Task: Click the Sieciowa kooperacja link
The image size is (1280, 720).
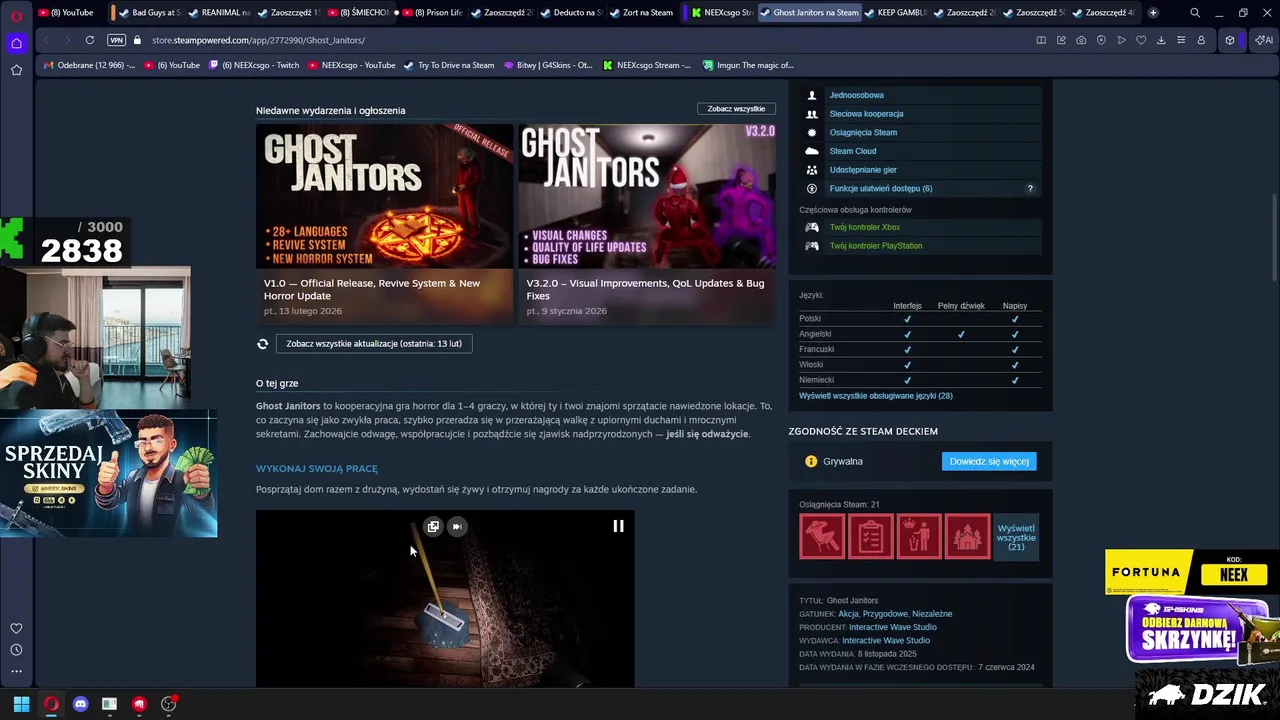Action: click(866, 114)
